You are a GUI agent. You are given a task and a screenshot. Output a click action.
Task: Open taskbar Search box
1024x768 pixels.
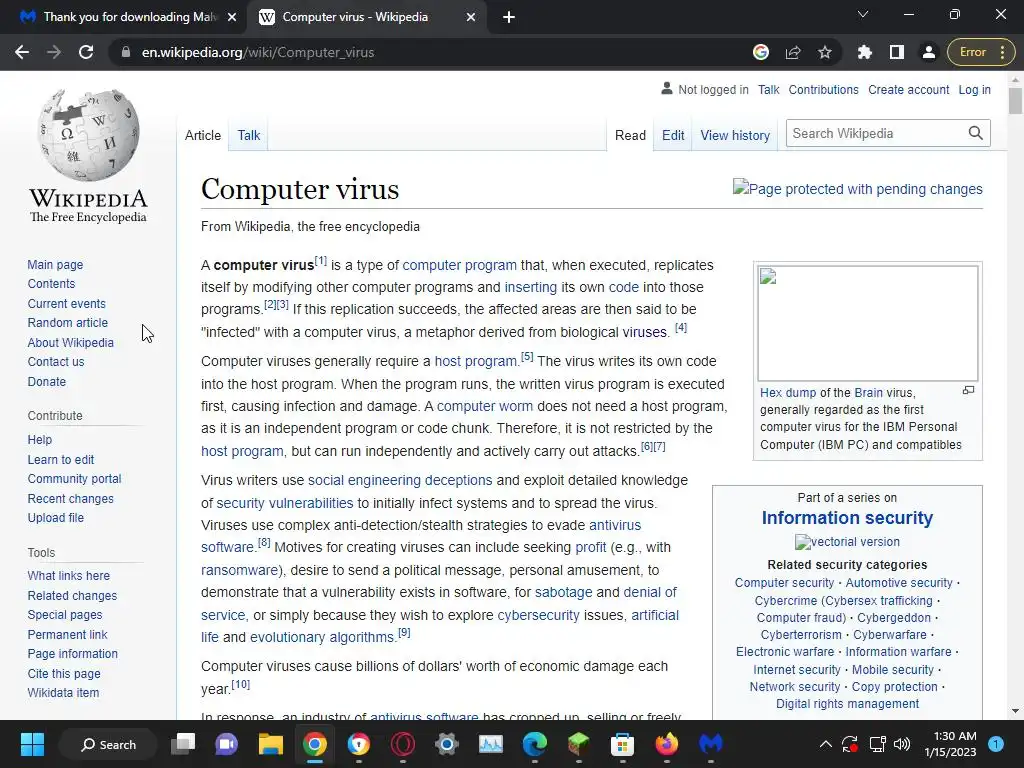tap(108, 744)
